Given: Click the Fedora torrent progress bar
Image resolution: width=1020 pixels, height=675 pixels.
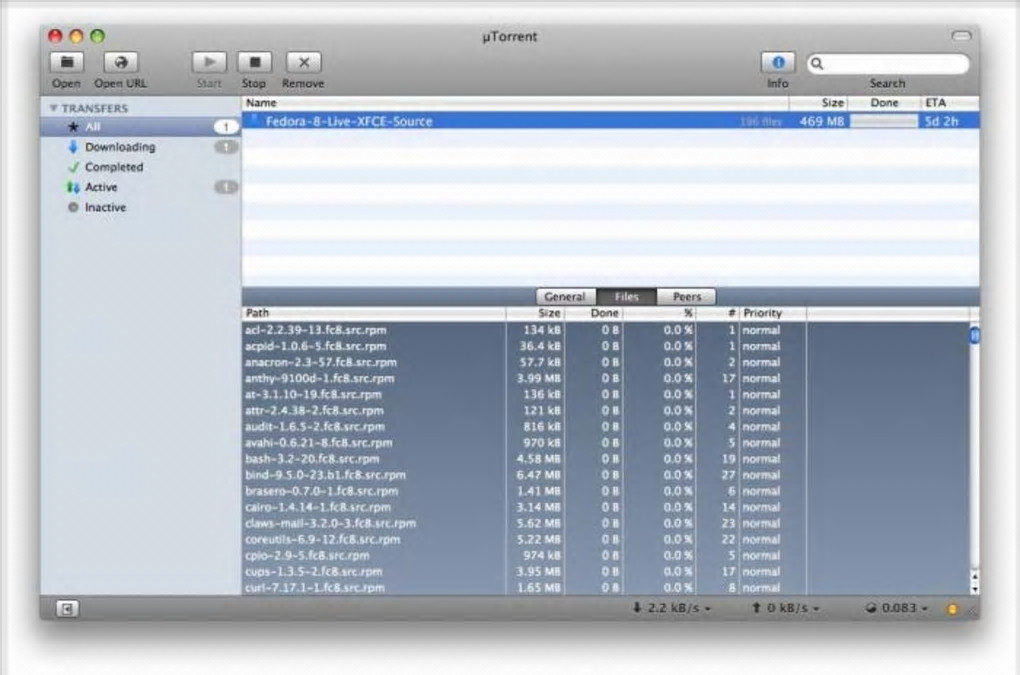Looking at the screenshot, I should click(883, 121).
